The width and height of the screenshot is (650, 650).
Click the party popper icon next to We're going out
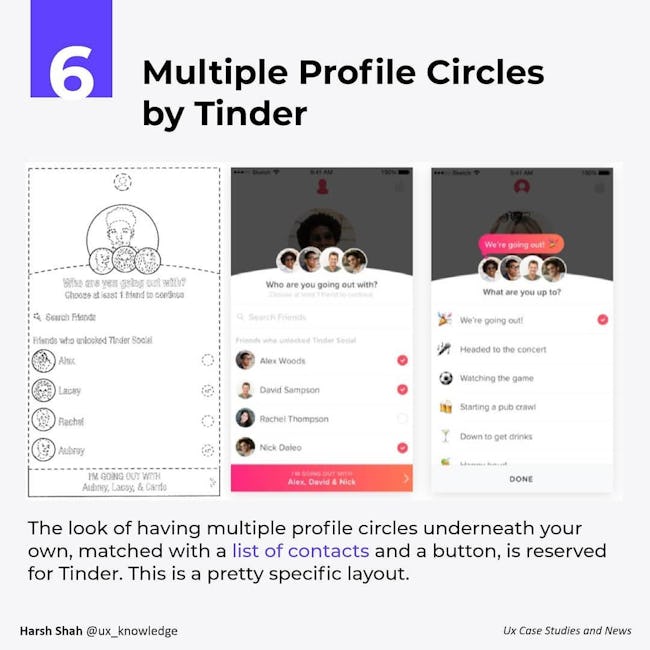(445, 320)
